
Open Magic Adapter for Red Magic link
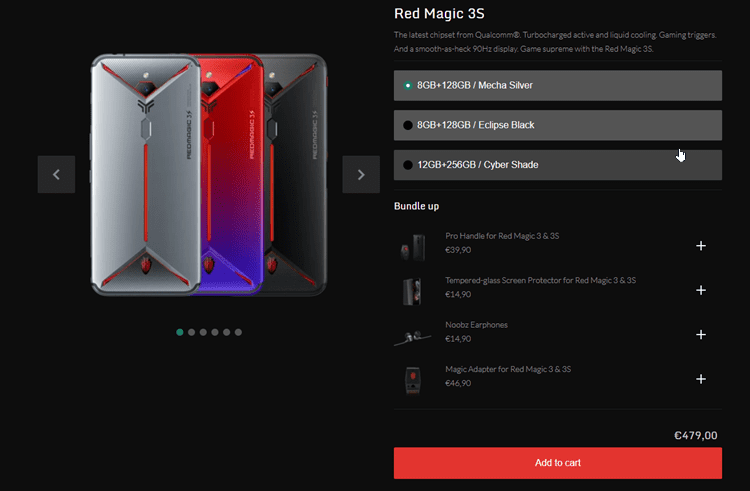pyautogui.click(x=508, y=369)
